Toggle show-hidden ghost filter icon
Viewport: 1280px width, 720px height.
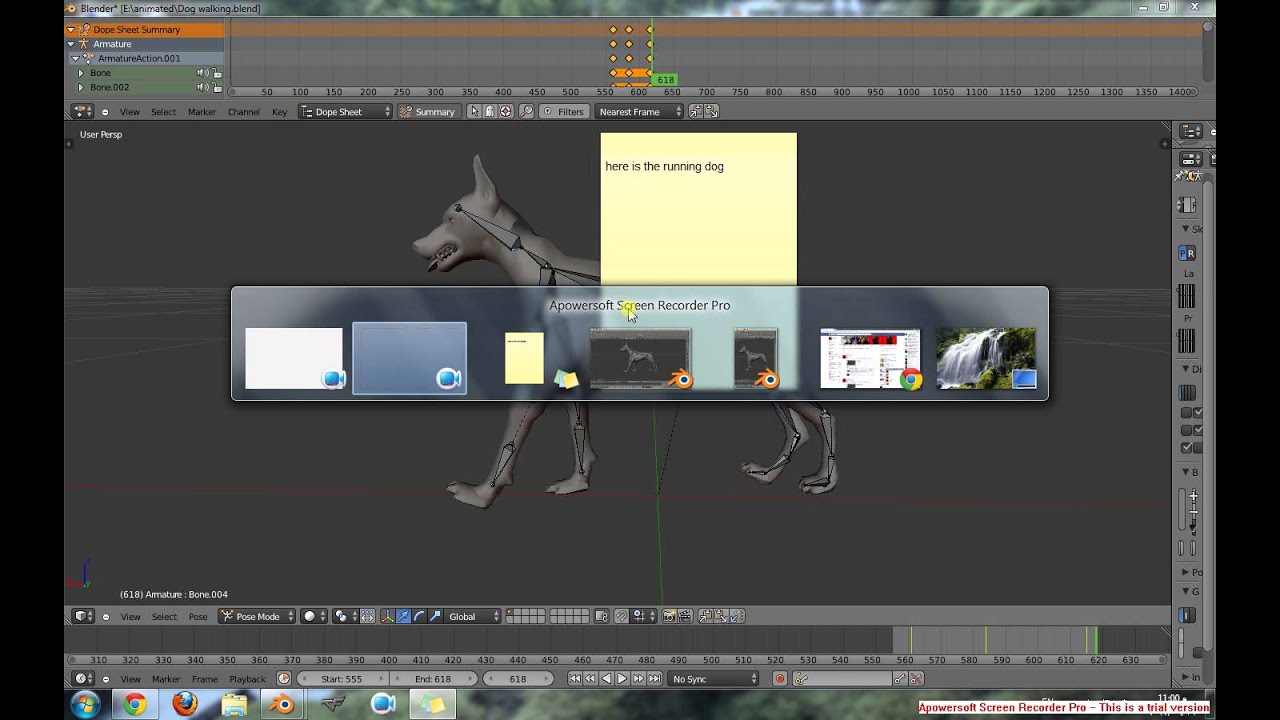coord(490,112)
